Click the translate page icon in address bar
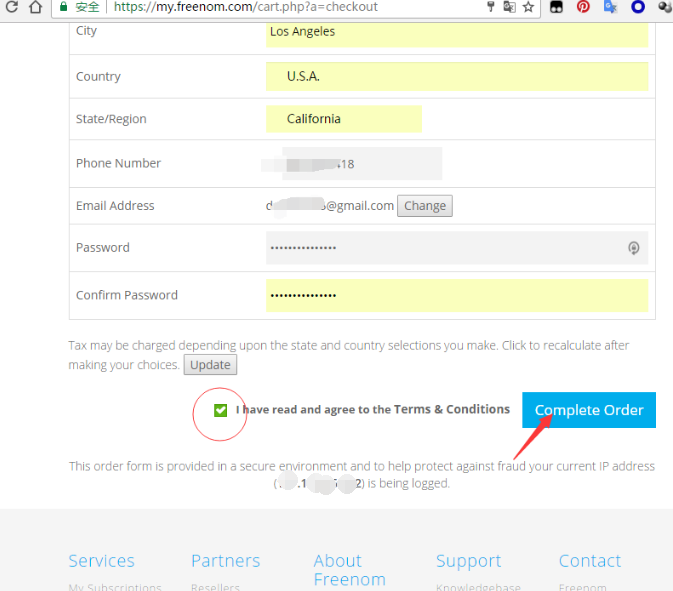673x591 pixels. point(509,6)
